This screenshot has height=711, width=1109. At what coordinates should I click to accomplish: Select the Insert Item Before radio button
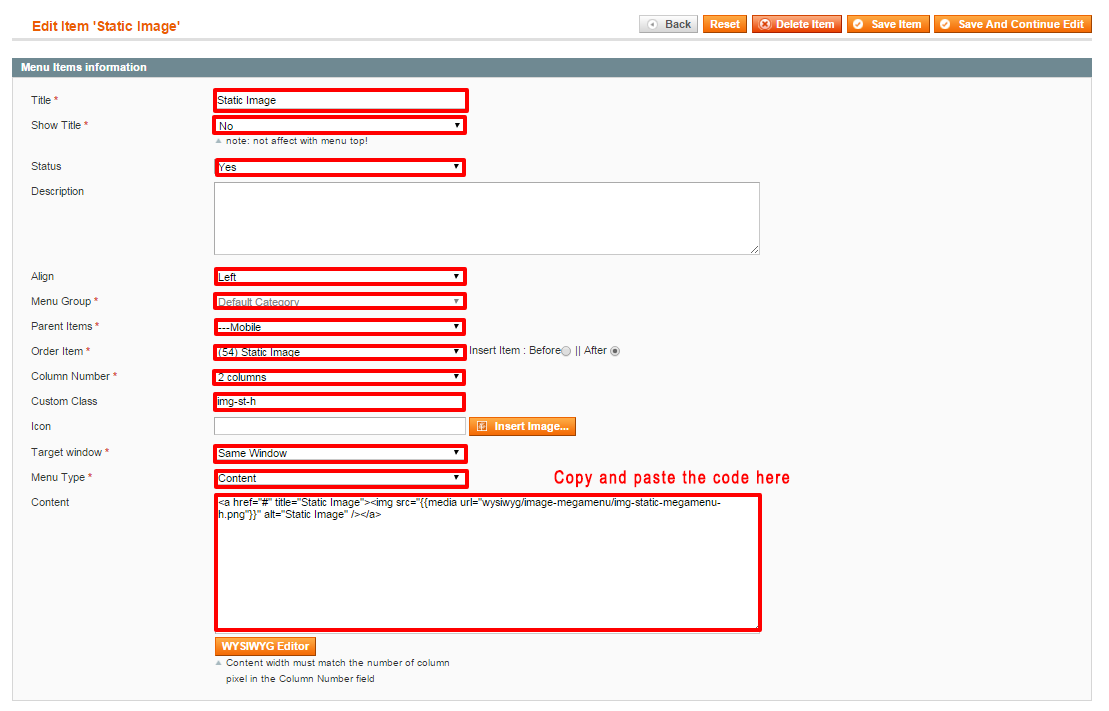pyautogui.click(x=566, y=351)
